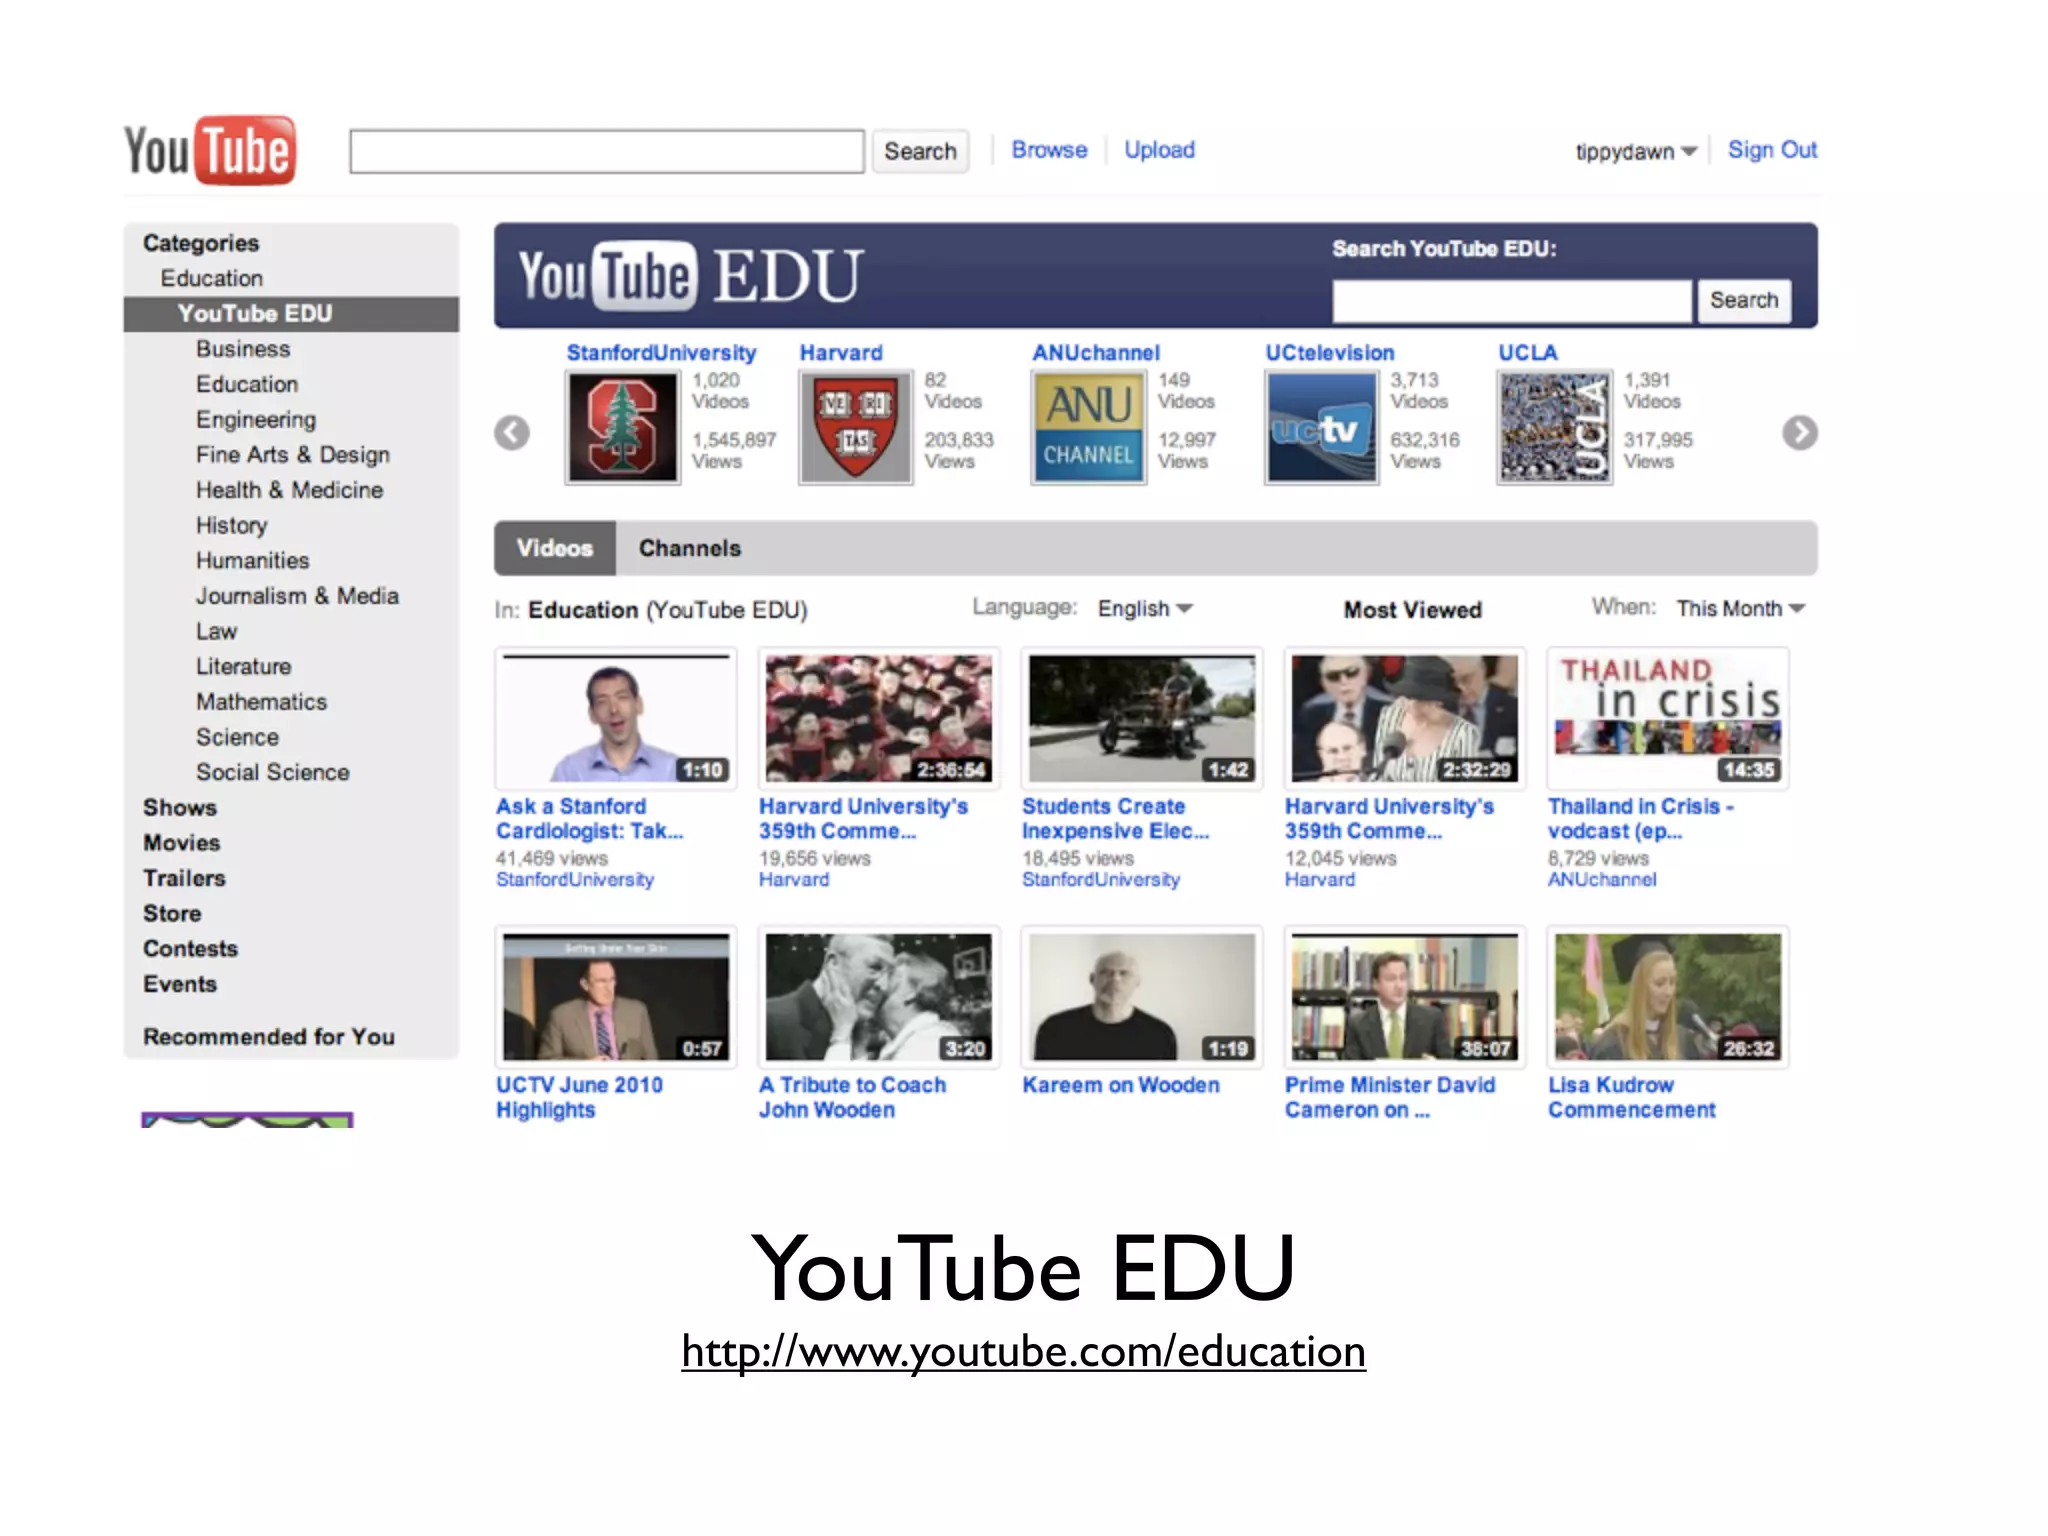Open Events in the sidebar
This screenshot has height=1536, width=2048.
click(x=180, y=984)
